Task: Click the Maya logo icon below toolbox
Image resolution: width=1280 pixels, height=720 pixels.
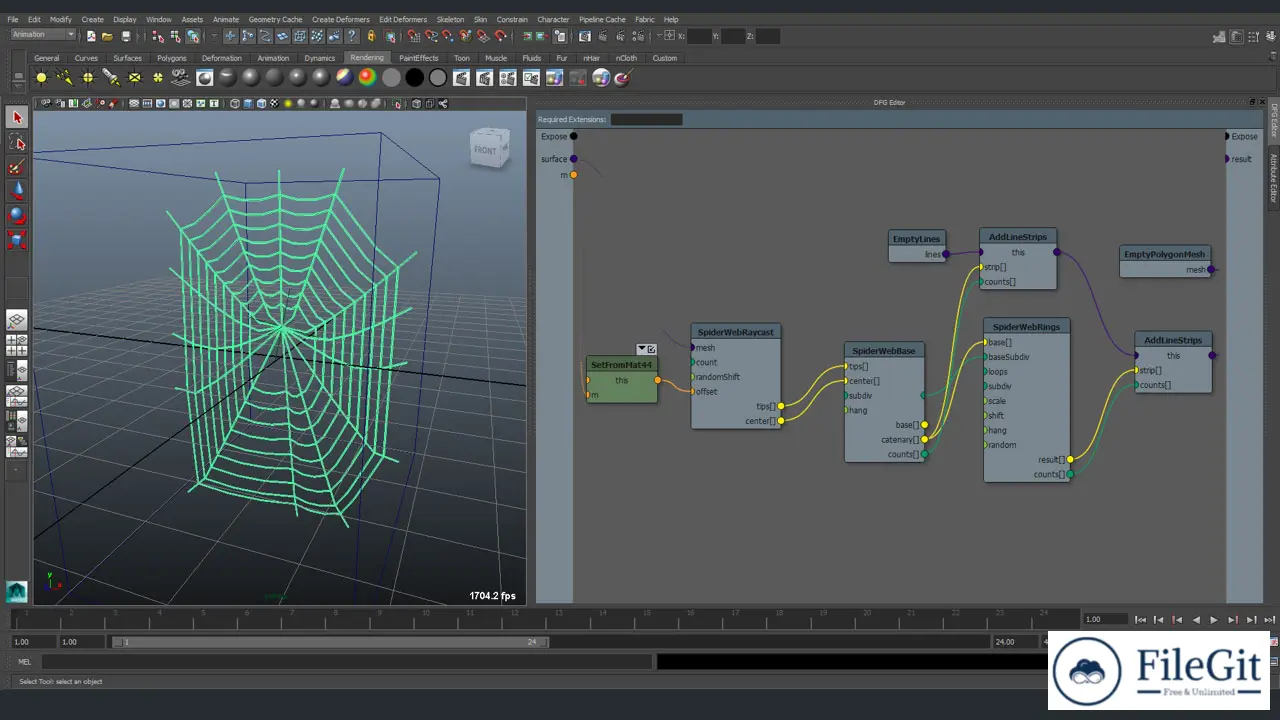Action: click(x=17, y=592)
